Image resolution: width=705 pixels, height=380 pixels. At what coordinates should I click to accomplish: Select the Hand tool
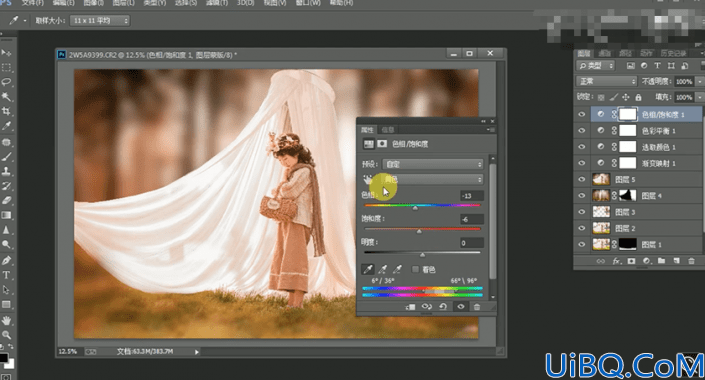point(6,321)
